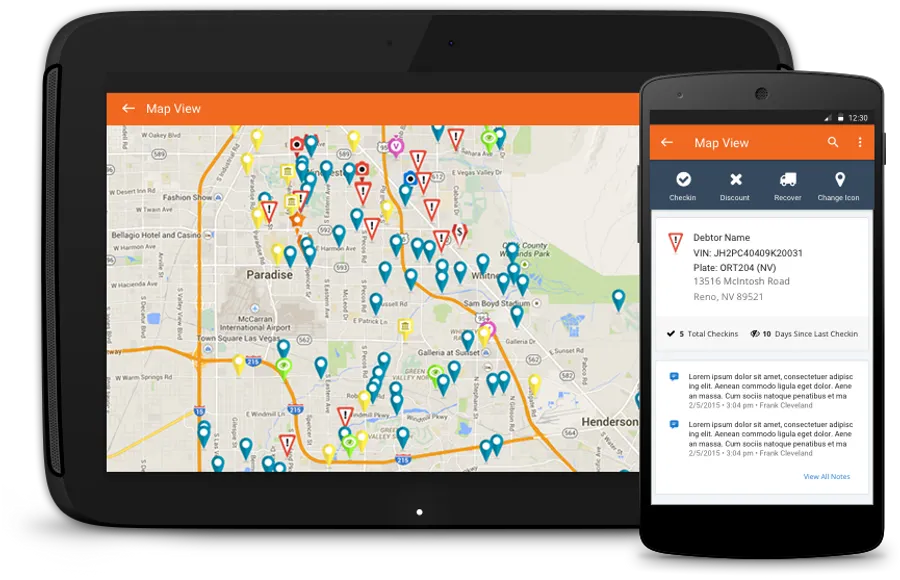Tap the Discount X icon
This screenshot has width=900, height=580.
pos(735,180)
